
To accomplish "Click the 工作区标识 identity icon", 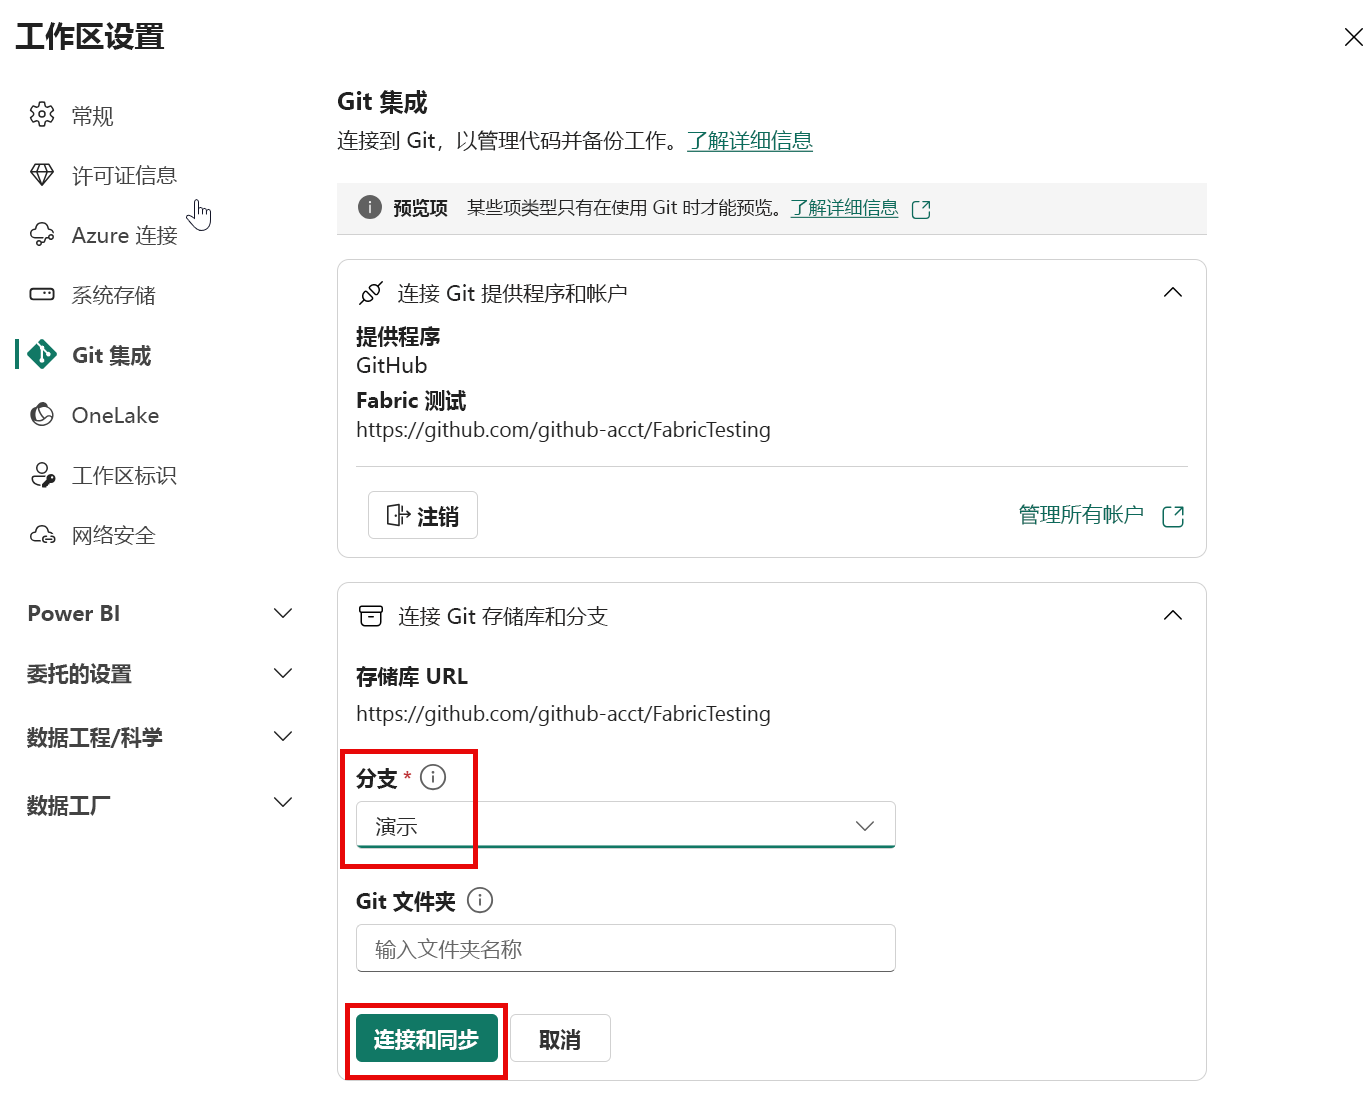I will click(x=41, y=474).
